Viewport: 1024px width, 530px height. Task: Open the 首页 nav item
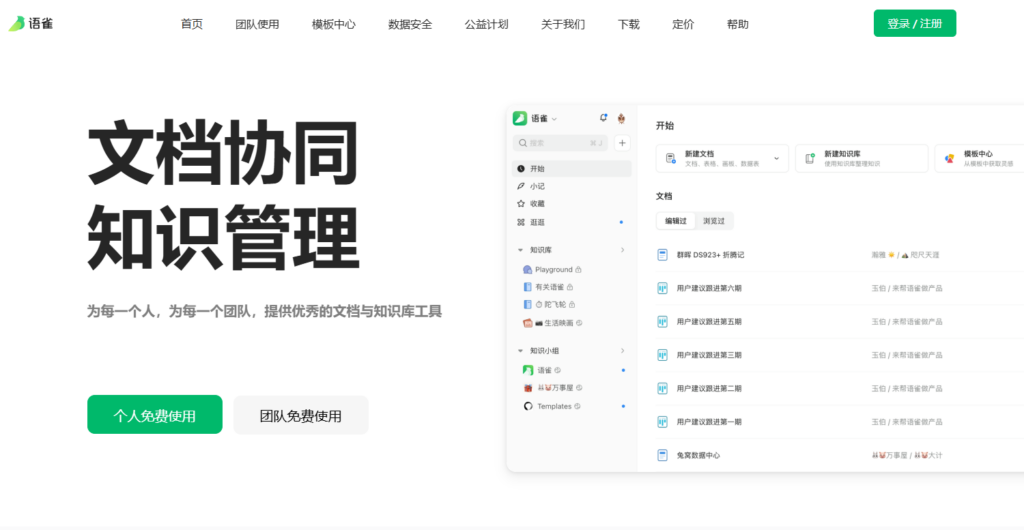(x=192, y=24)
